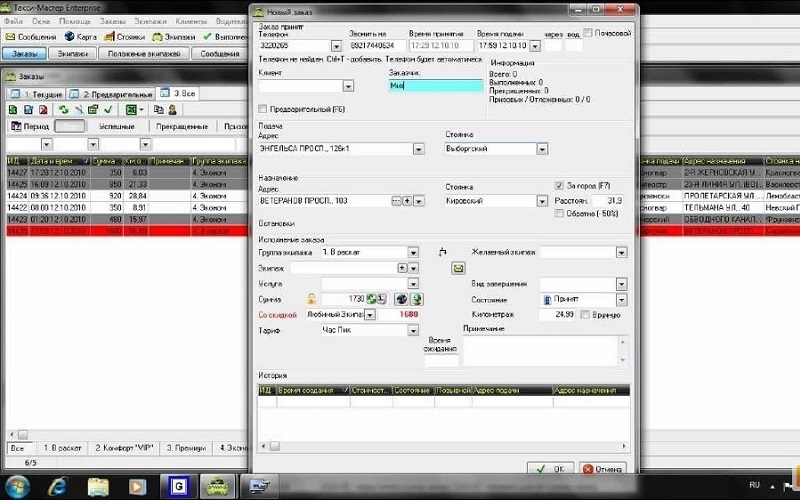This screenshot has height=500, width=800.
Task: Toggle the Почасовой checkbox
Action: click(x=588, y=33)
